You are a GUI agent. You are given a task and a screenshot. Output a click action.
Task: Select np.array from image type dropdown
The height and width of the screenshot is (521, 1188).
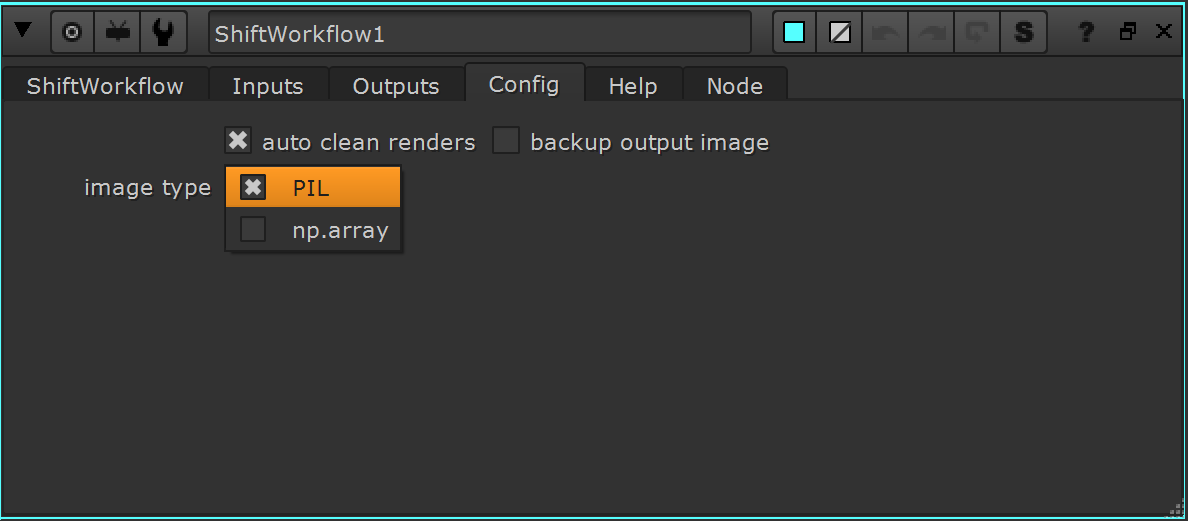coord(314,230)
